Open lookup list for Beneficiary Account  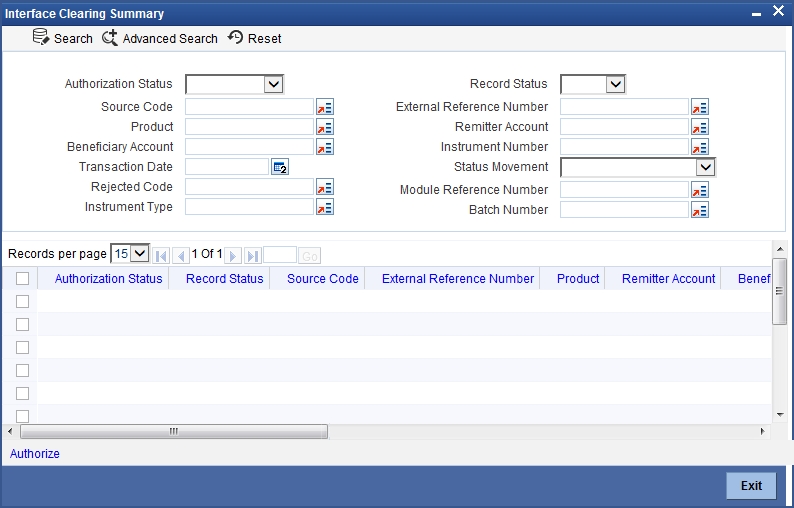point(325,147)
